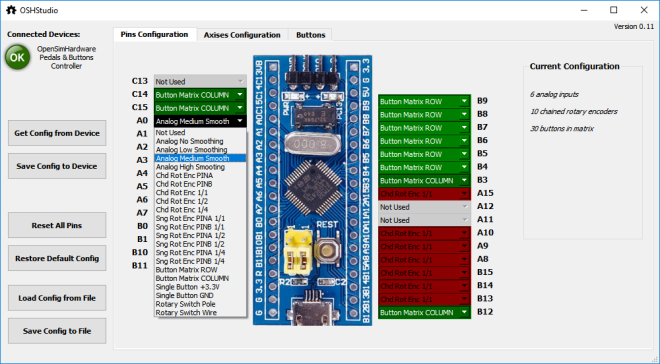Image resolution: width=660 pixels, height=364 pixels.
Task: Select Analog High Smooting from the list
Action: pos(190,167)
